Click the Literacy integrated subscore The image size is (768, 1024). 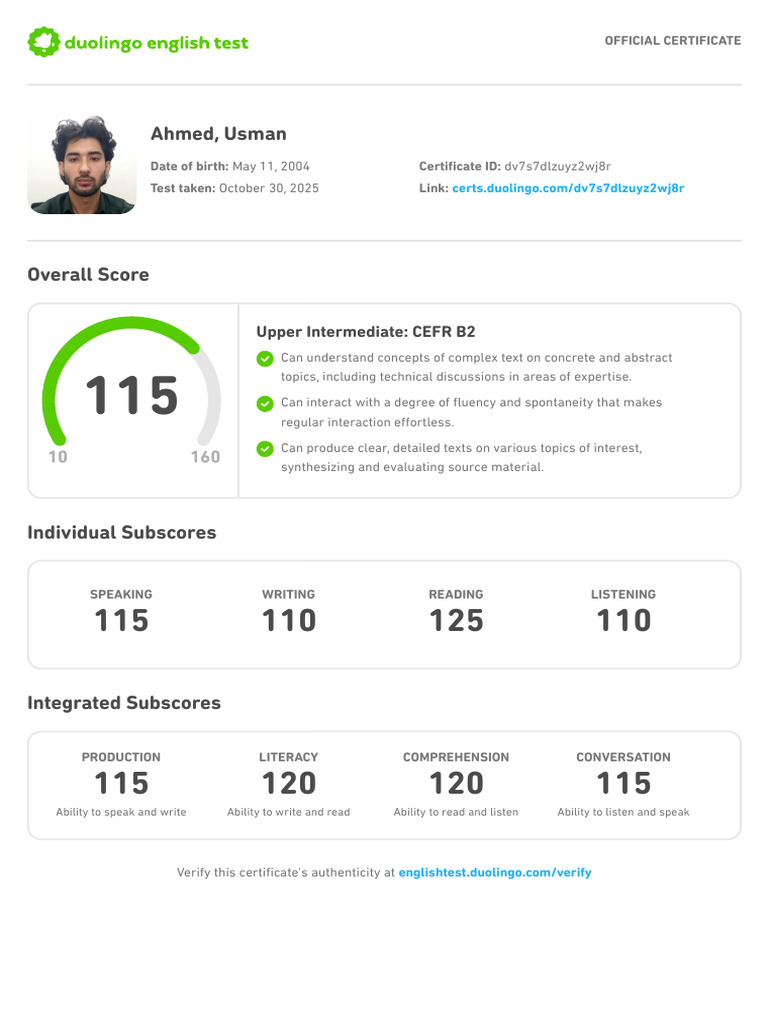click(x=288, y=783)
